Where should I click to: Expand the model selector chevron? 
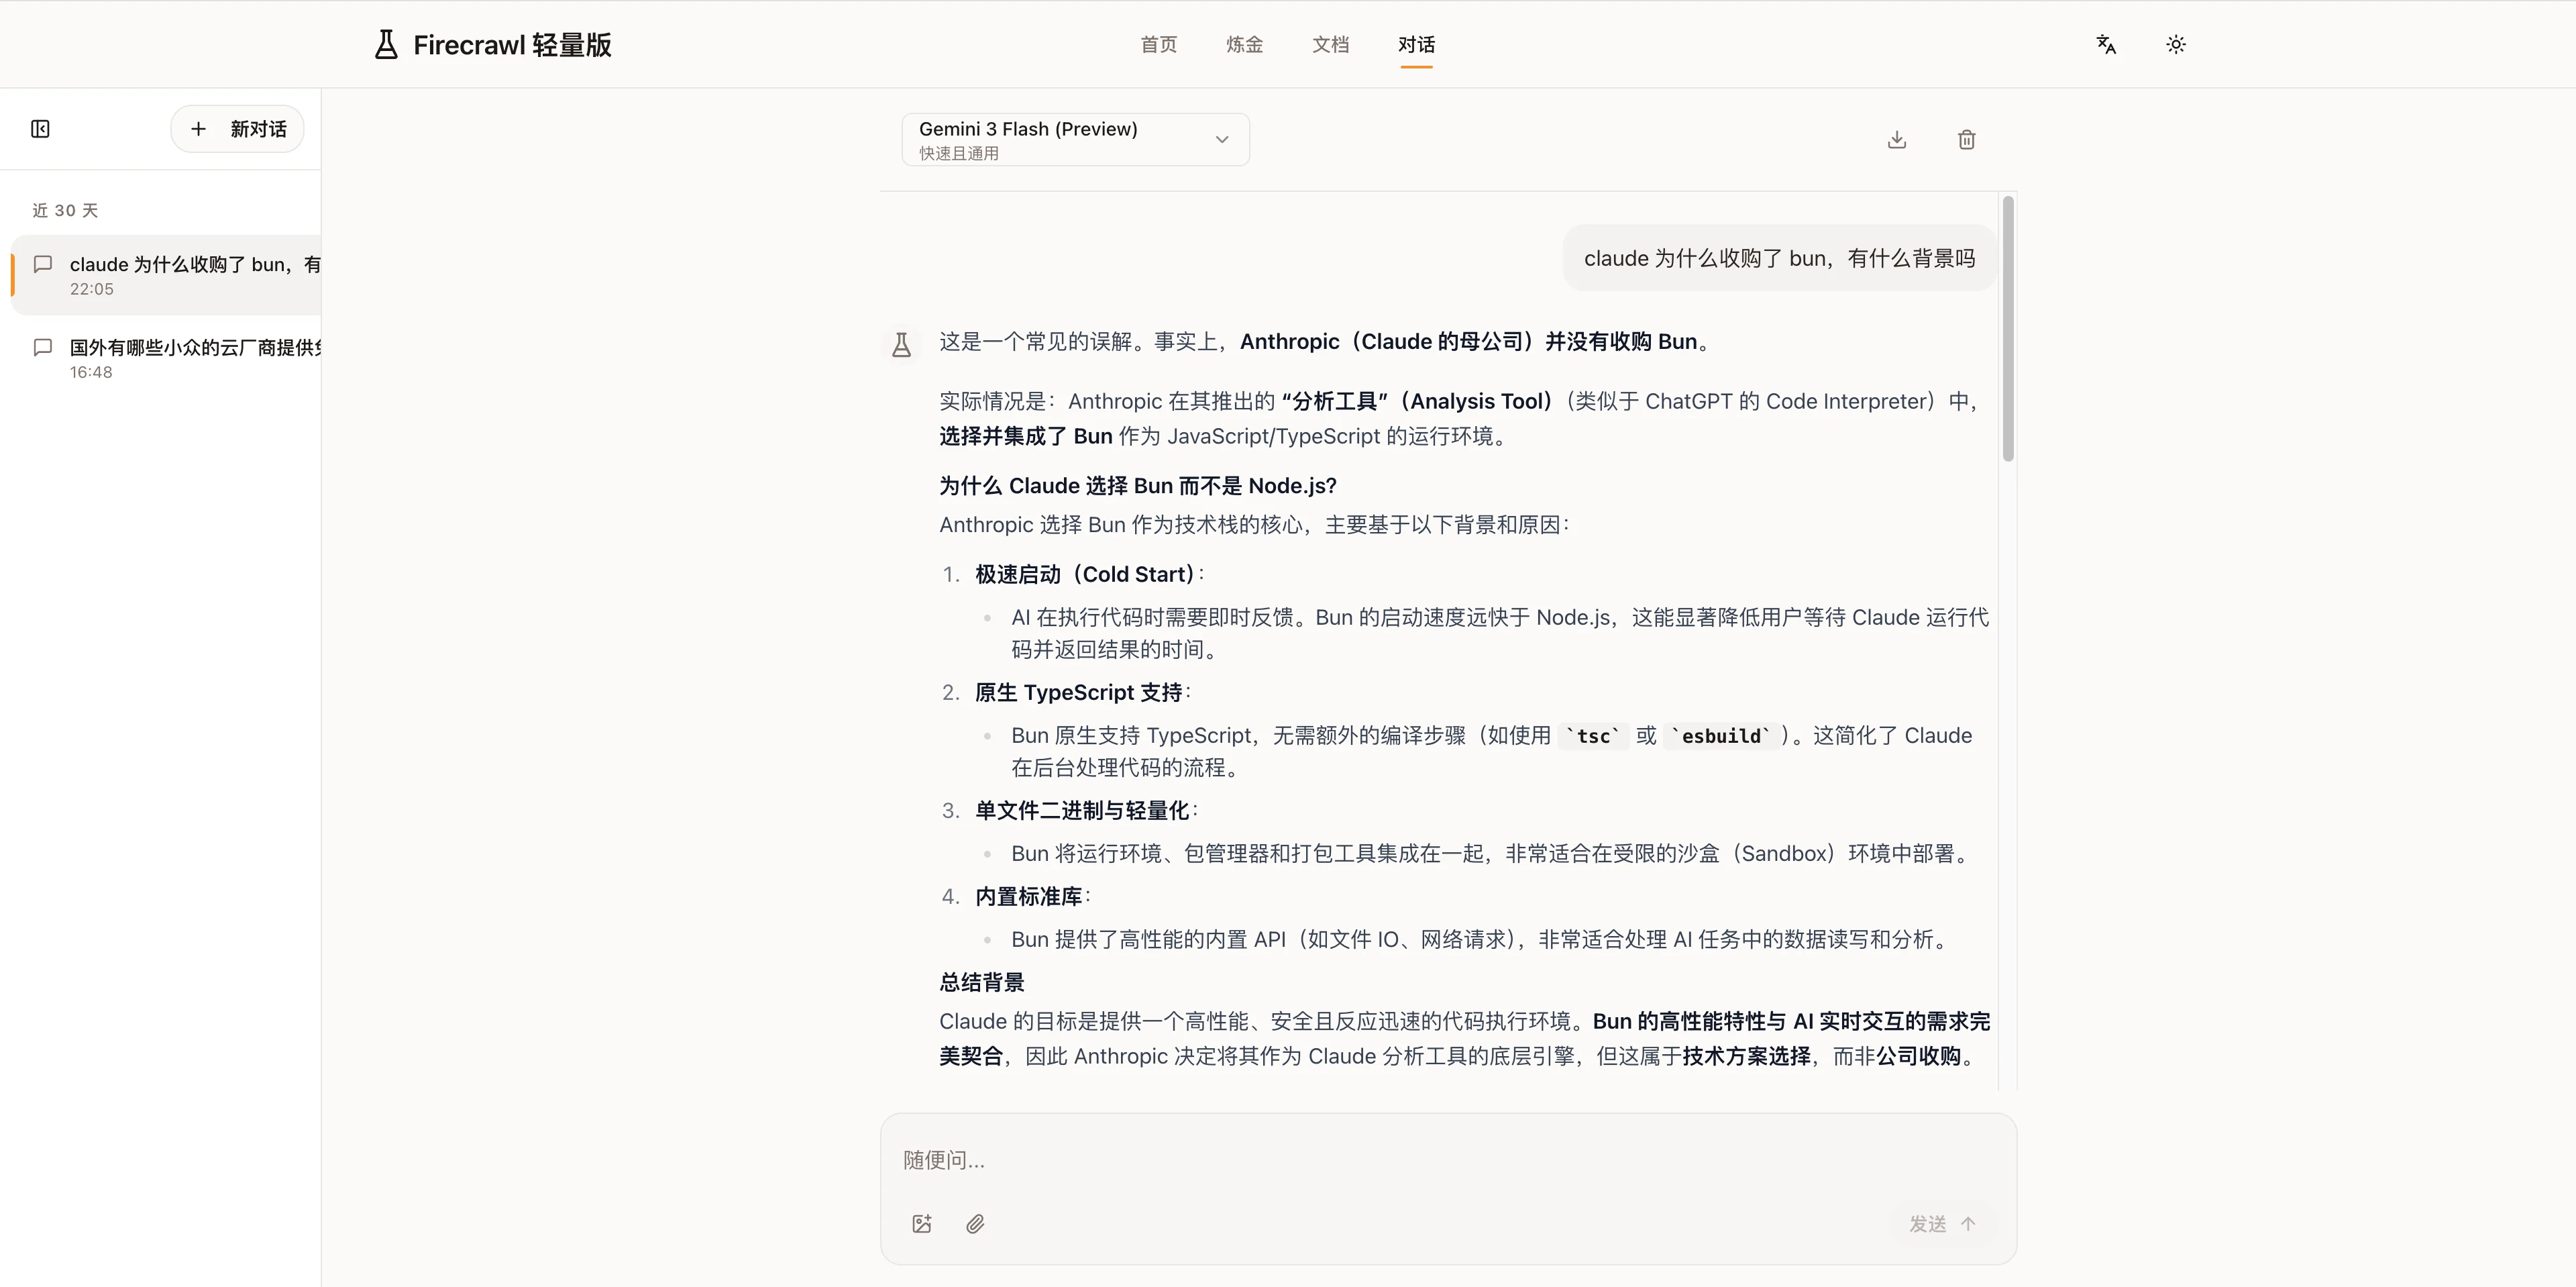[x=1221, y=140]
